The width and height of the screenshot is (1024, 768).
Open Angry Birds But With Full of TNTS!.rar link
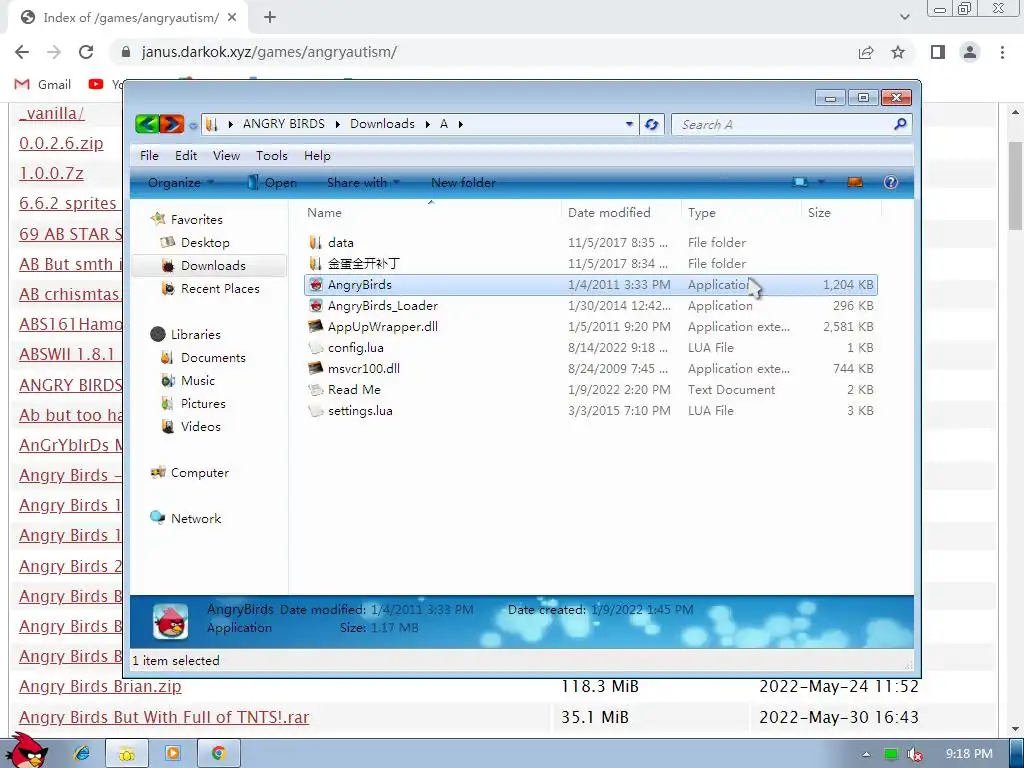[x=164, y=717]
